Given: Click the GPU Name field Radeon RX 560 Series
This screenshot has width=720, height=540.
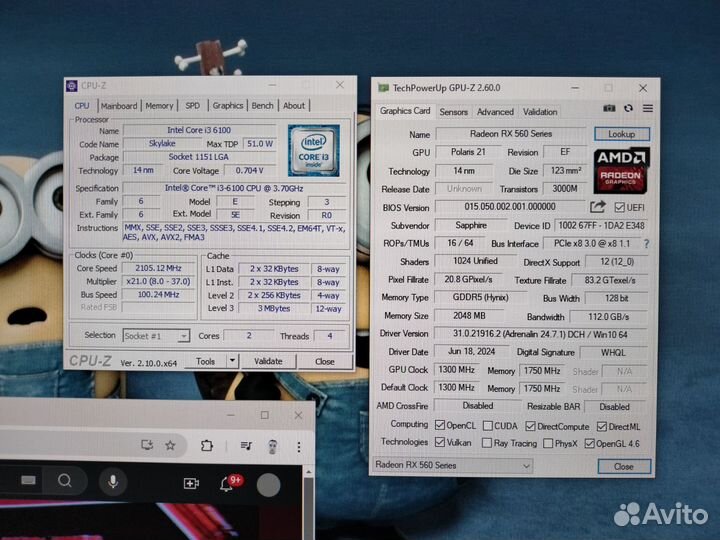Looking at the screenshot, I should click(x=511, y=134).
